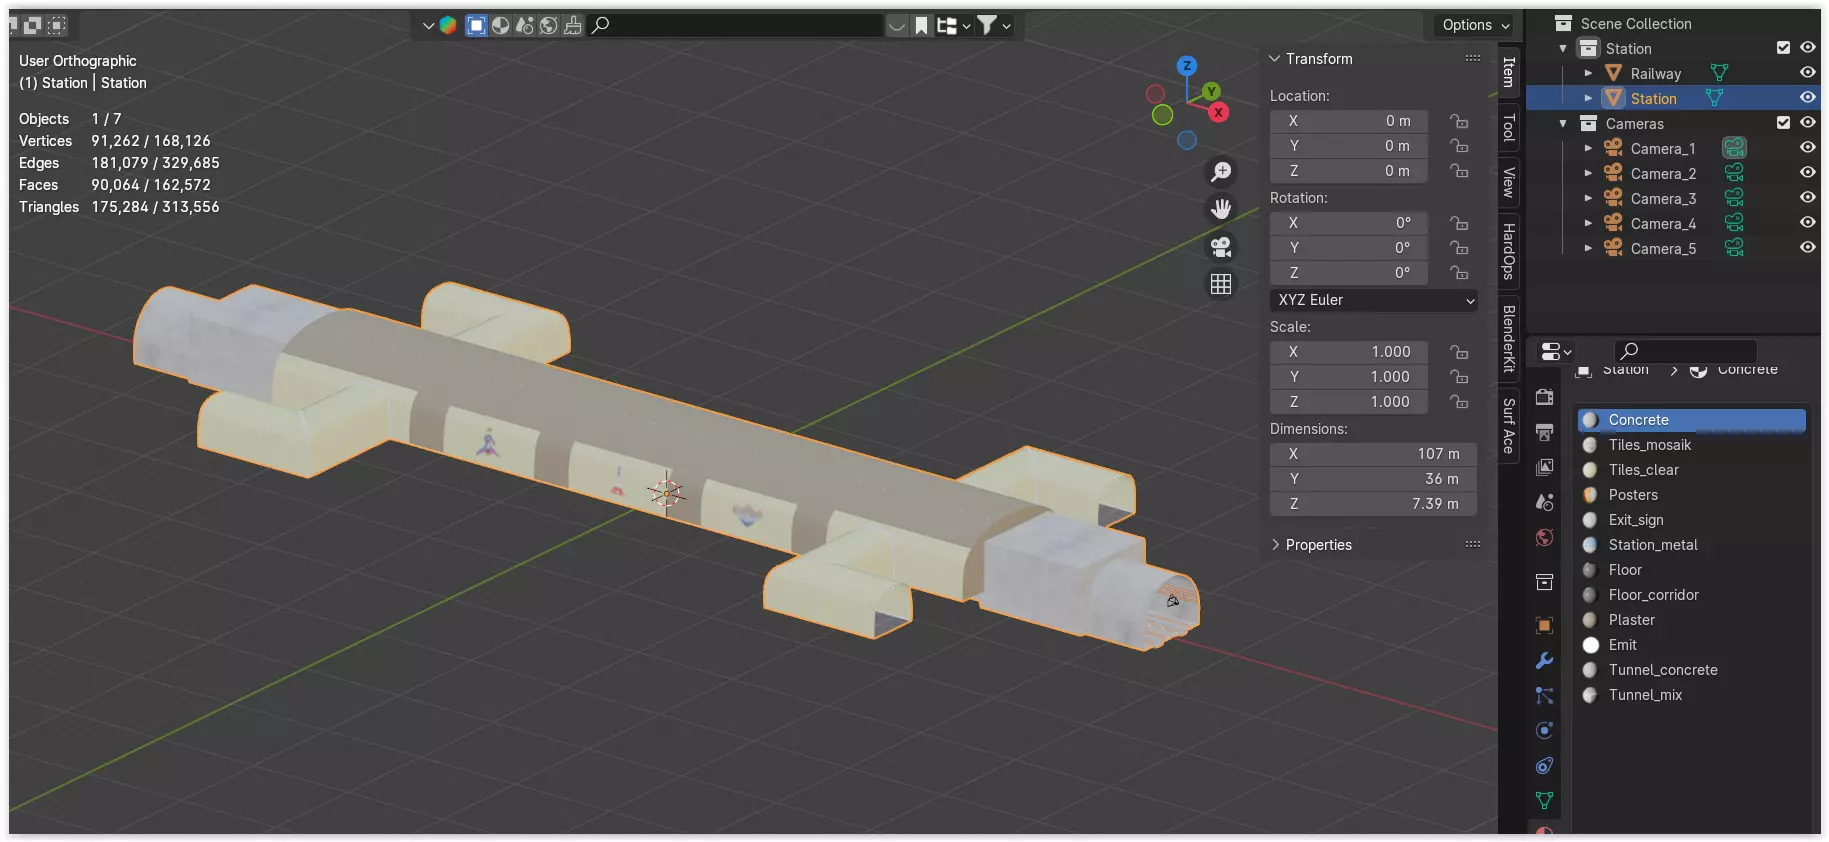Click the Railway mesh data icon
The image size is (1829, 842).
1719,73
